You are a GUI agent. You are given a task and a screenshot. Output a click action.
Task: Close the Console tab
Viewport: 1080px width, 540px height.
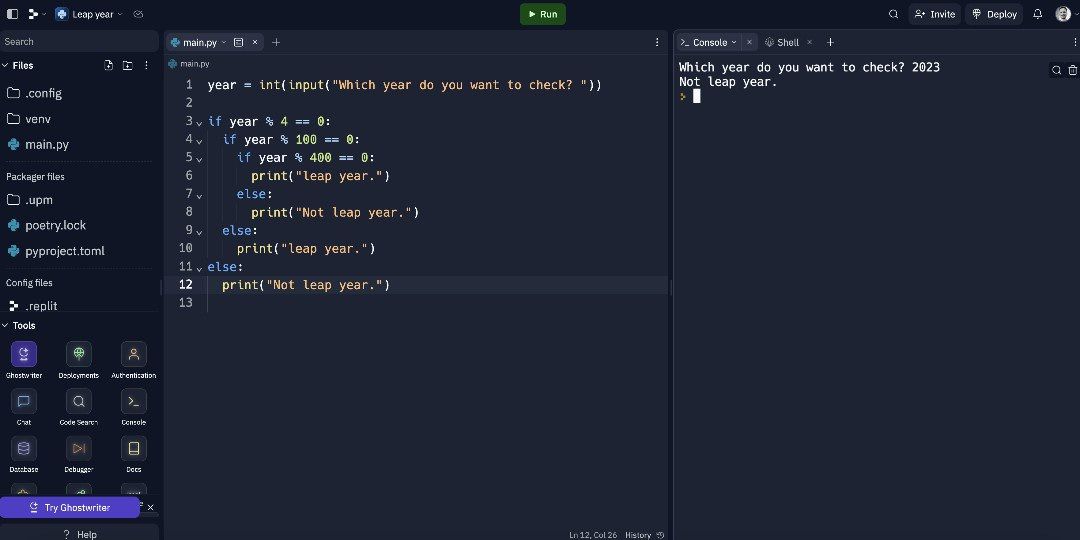click(x=749, y=42)
